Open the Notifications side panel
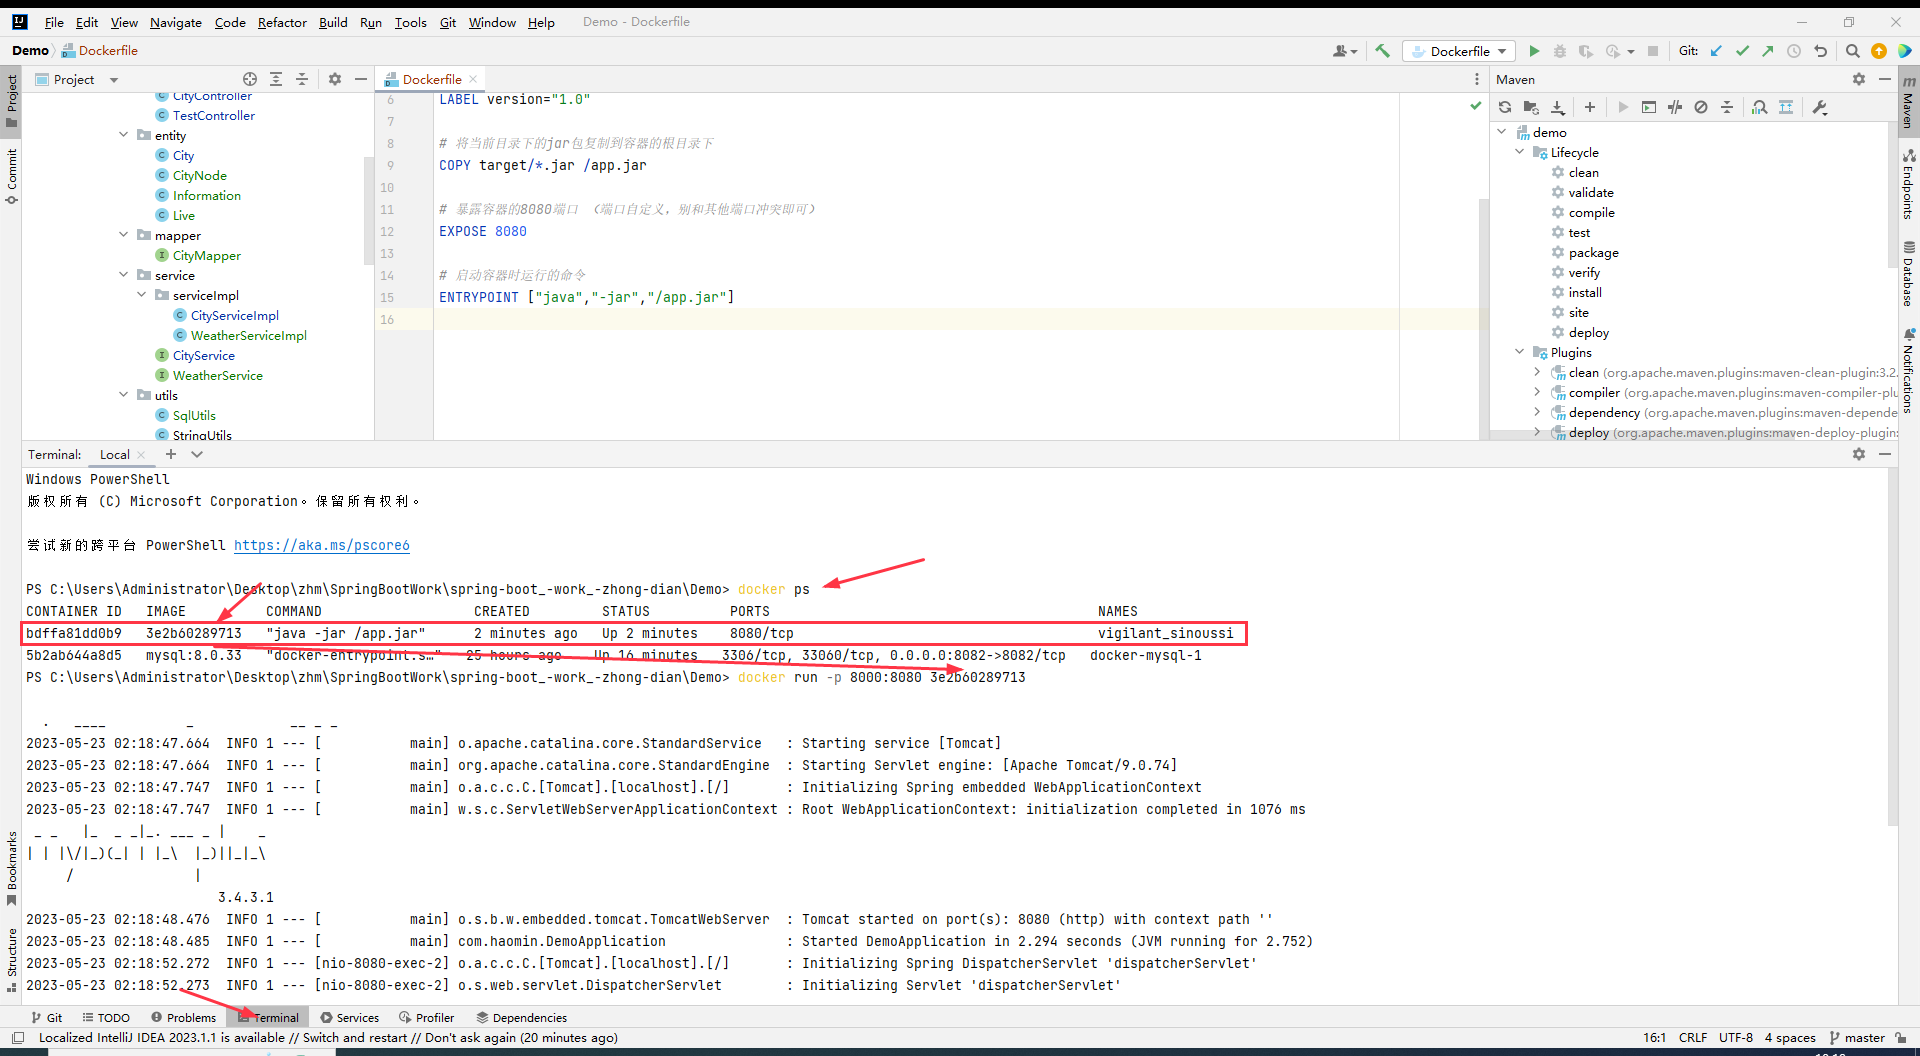The height and width of the screenshot is (1056, 1920). coord(1908,369)
